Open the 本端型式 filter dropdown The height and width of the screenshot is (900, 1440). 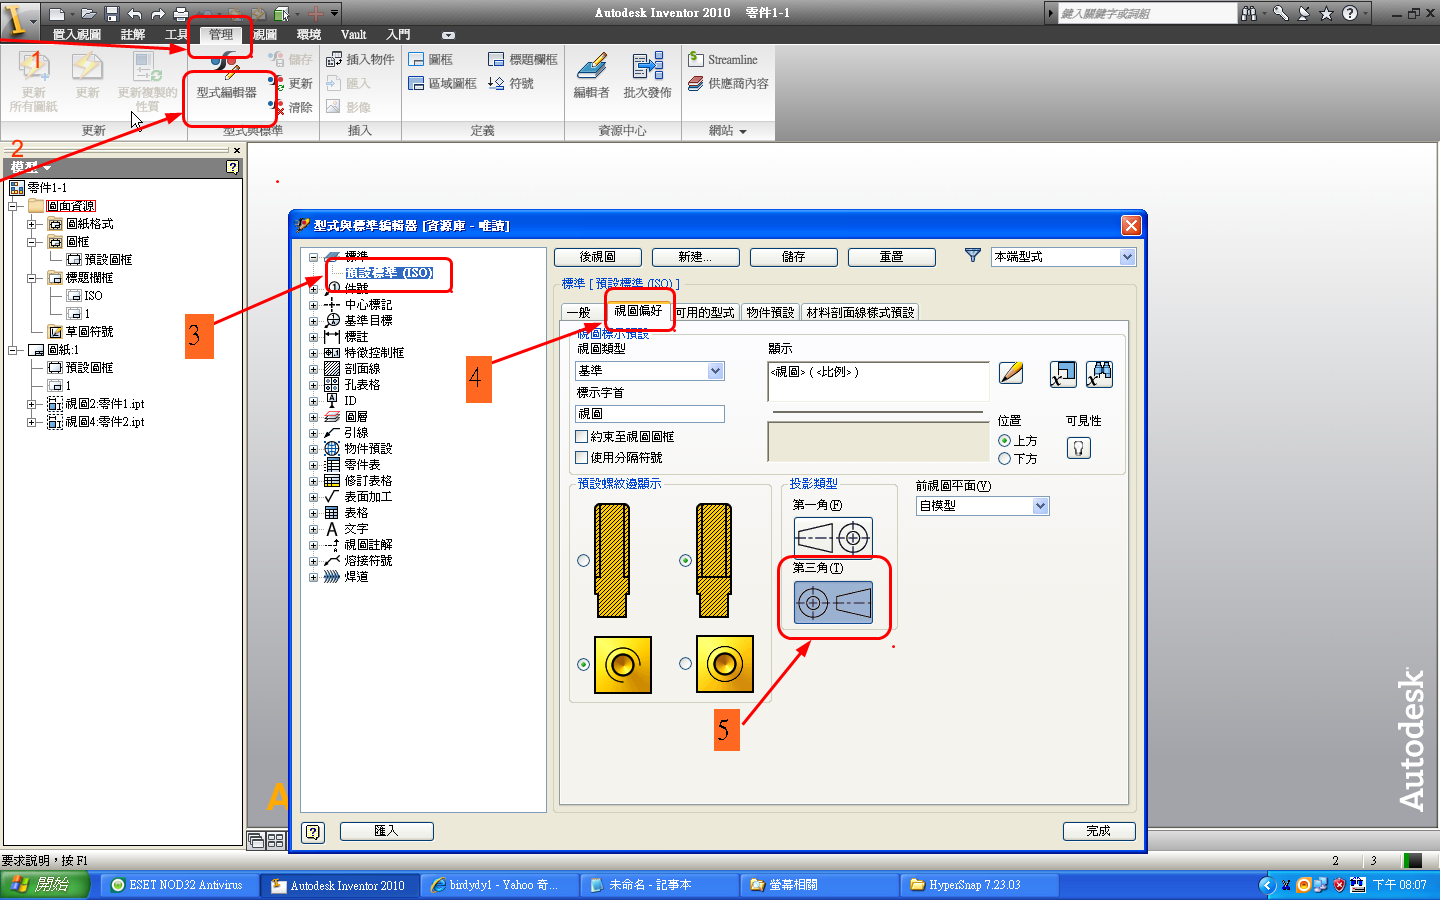(x=1063, y=257)
